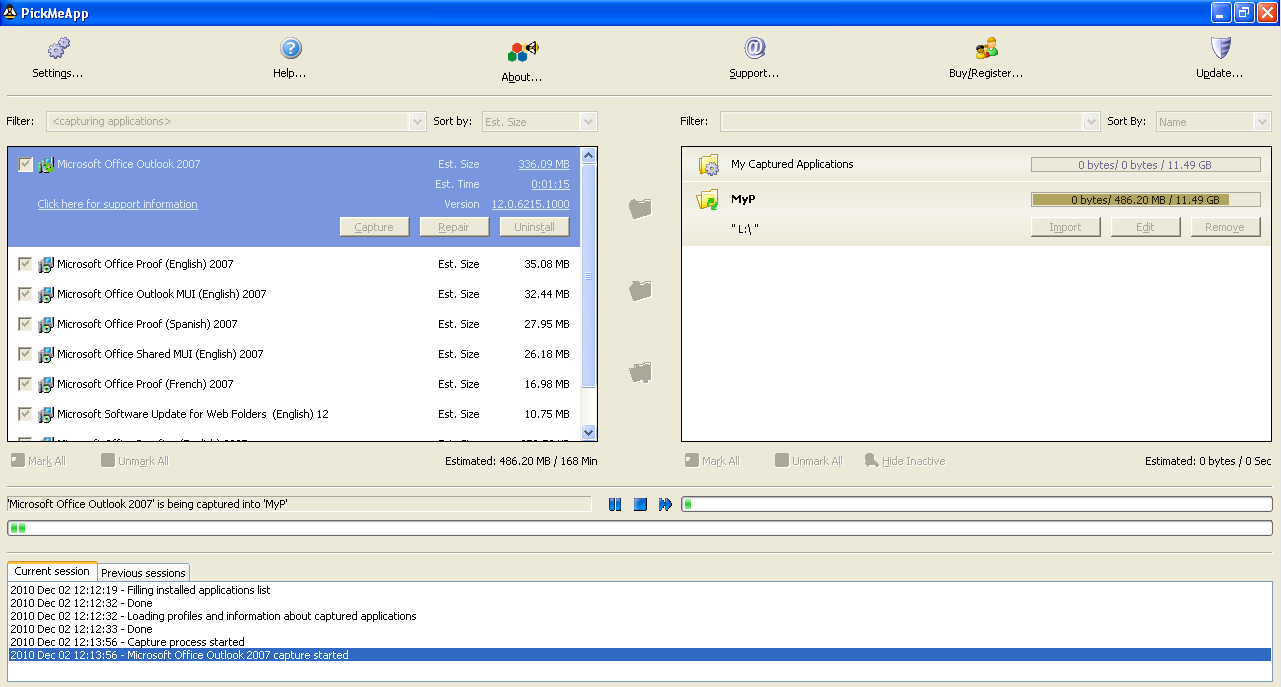Toggle checkbox for Software Update for Web Folders

(25, 414)
